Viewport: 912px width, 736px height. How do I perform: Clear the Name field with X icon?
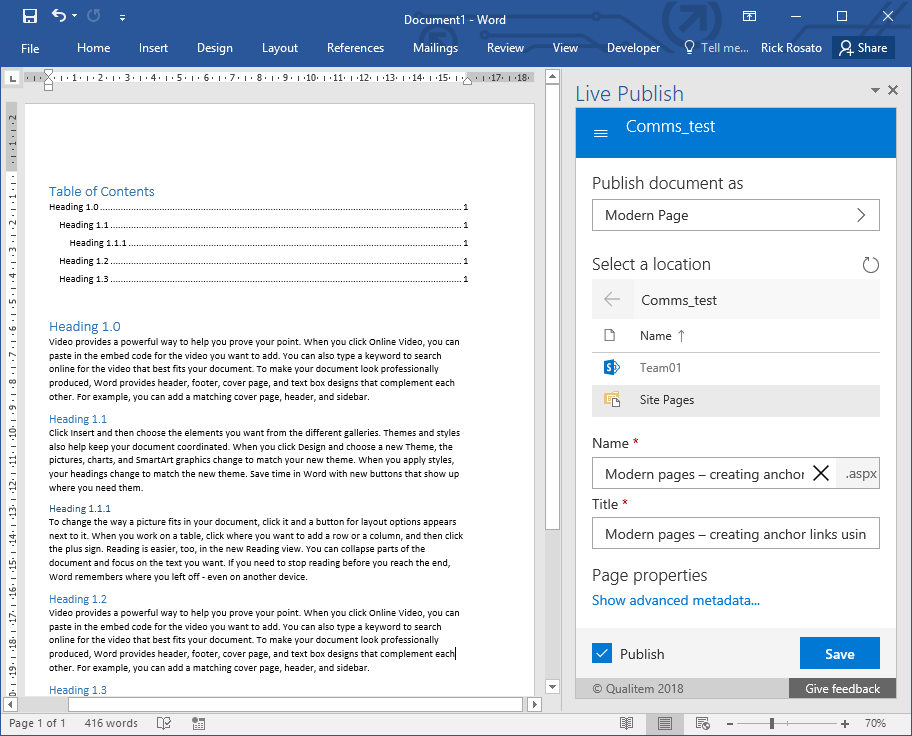pos(821,474)
